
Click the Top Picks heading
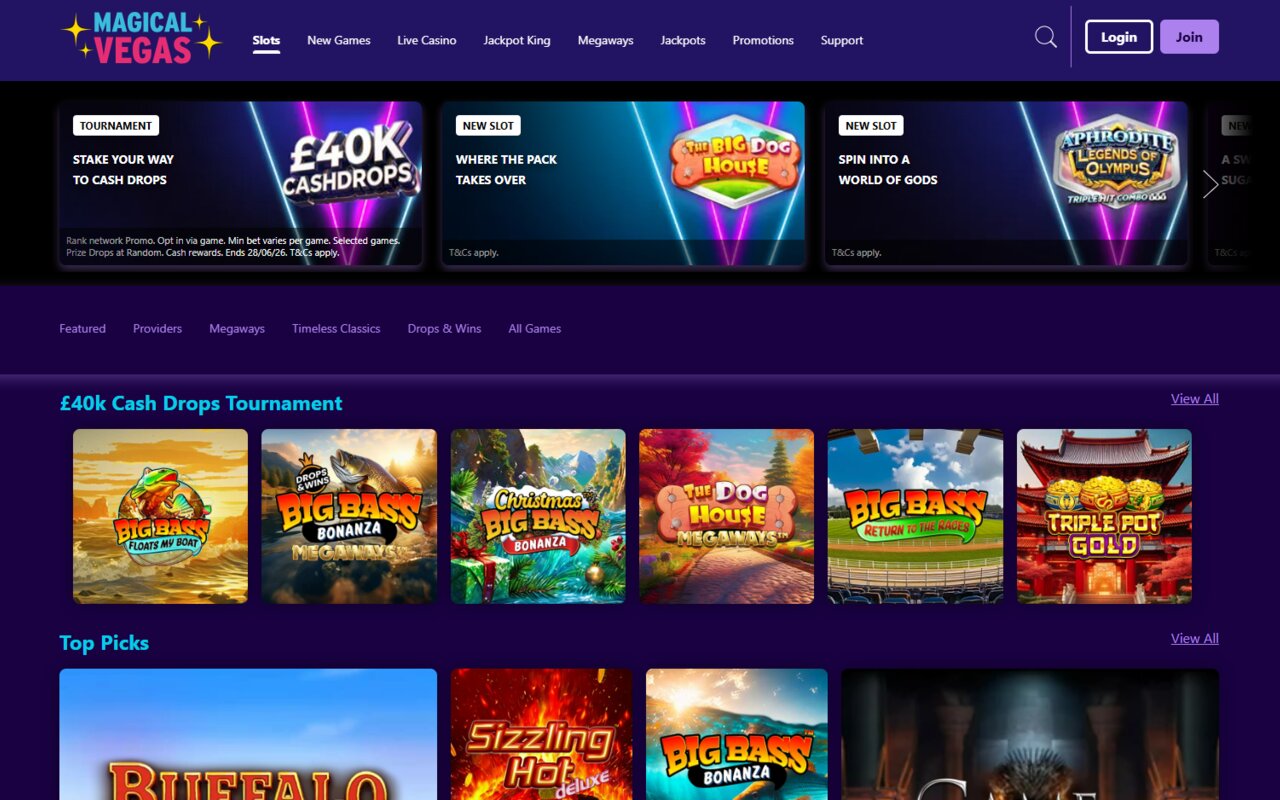pyautogui.click(x=104, y=643)
